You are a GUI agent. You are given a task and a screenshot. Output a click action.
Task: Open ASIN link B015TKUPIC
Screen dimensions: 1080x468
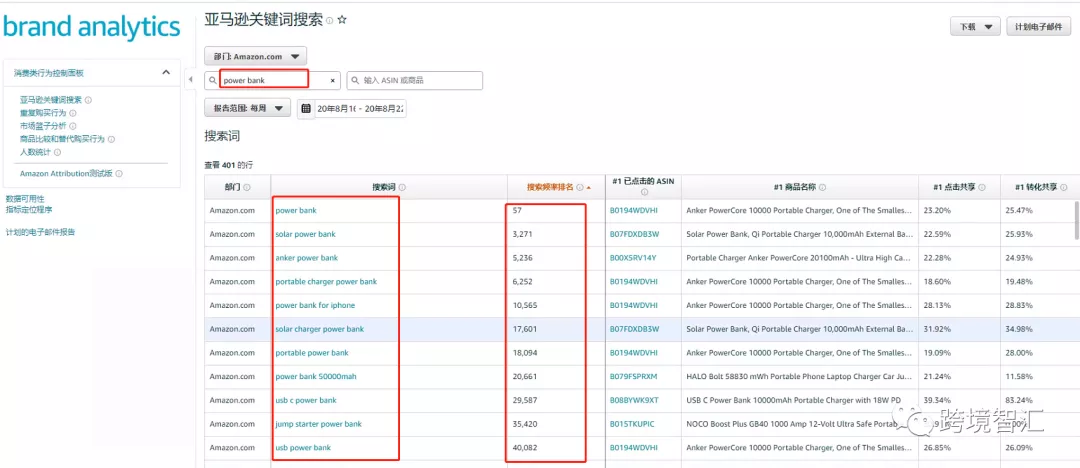coord(632,424)
